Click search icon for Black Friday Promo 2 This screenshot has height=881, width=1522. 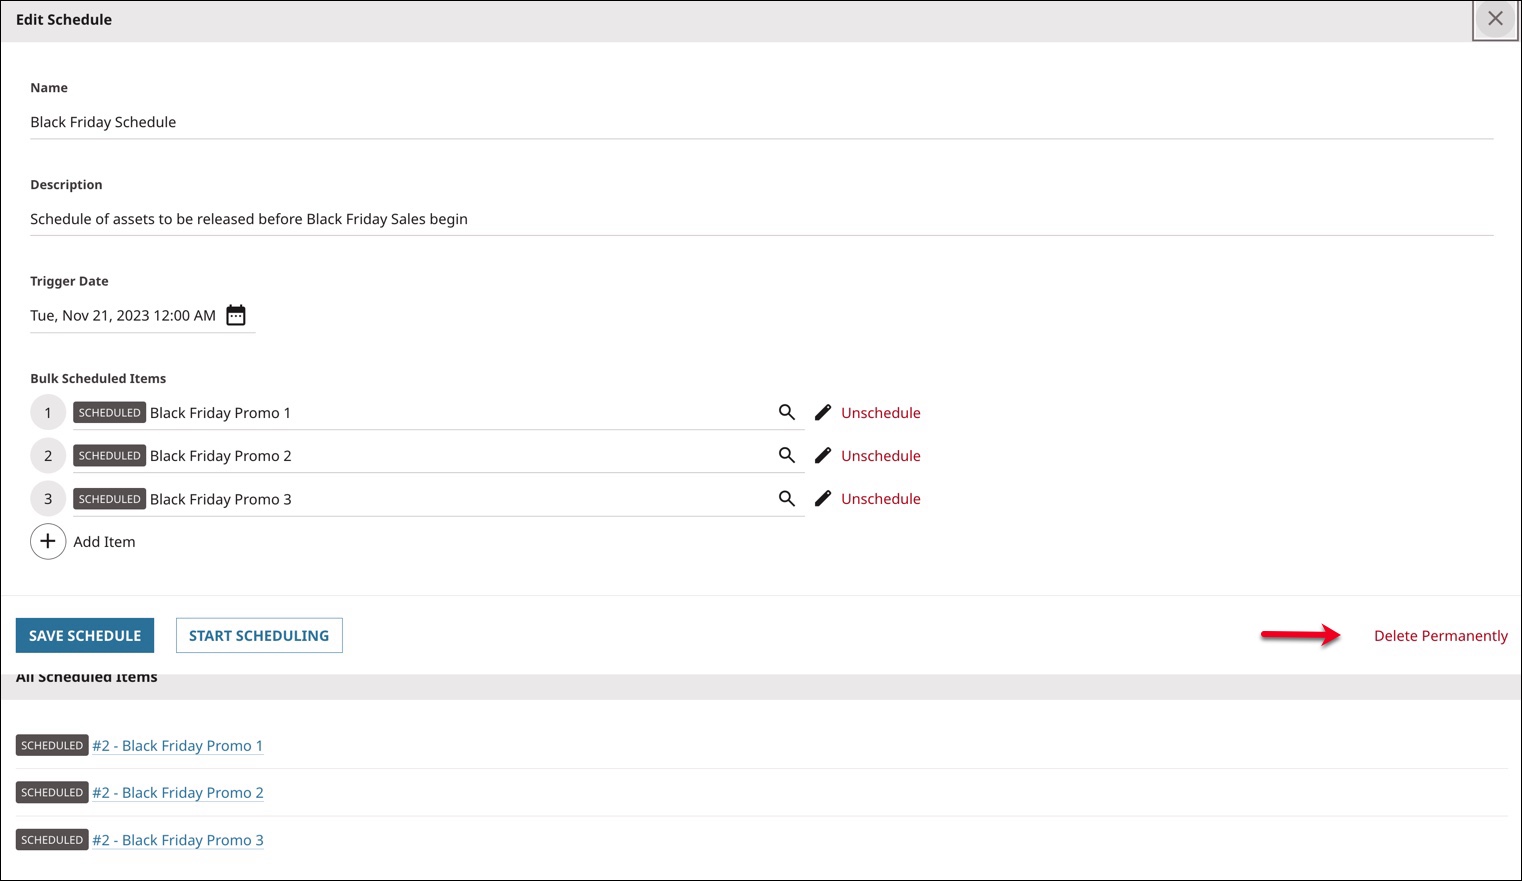pyautogui.click(x=787, y=455)
